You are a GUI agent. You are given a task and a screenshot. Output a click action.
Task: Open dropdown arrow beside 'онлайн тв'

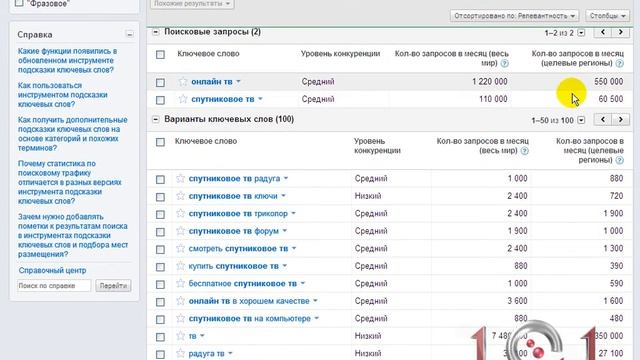tap(238, 82)
